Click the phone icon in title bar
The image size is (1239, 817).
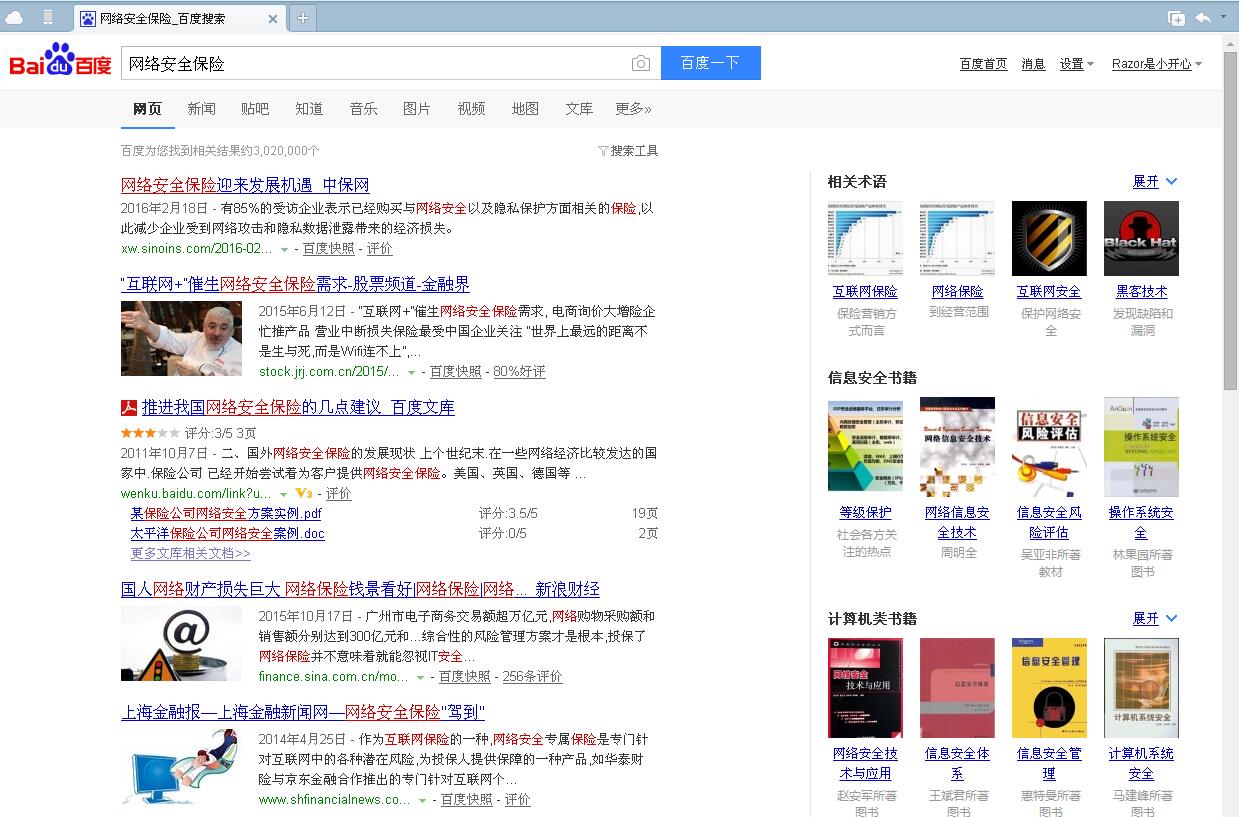48,17
